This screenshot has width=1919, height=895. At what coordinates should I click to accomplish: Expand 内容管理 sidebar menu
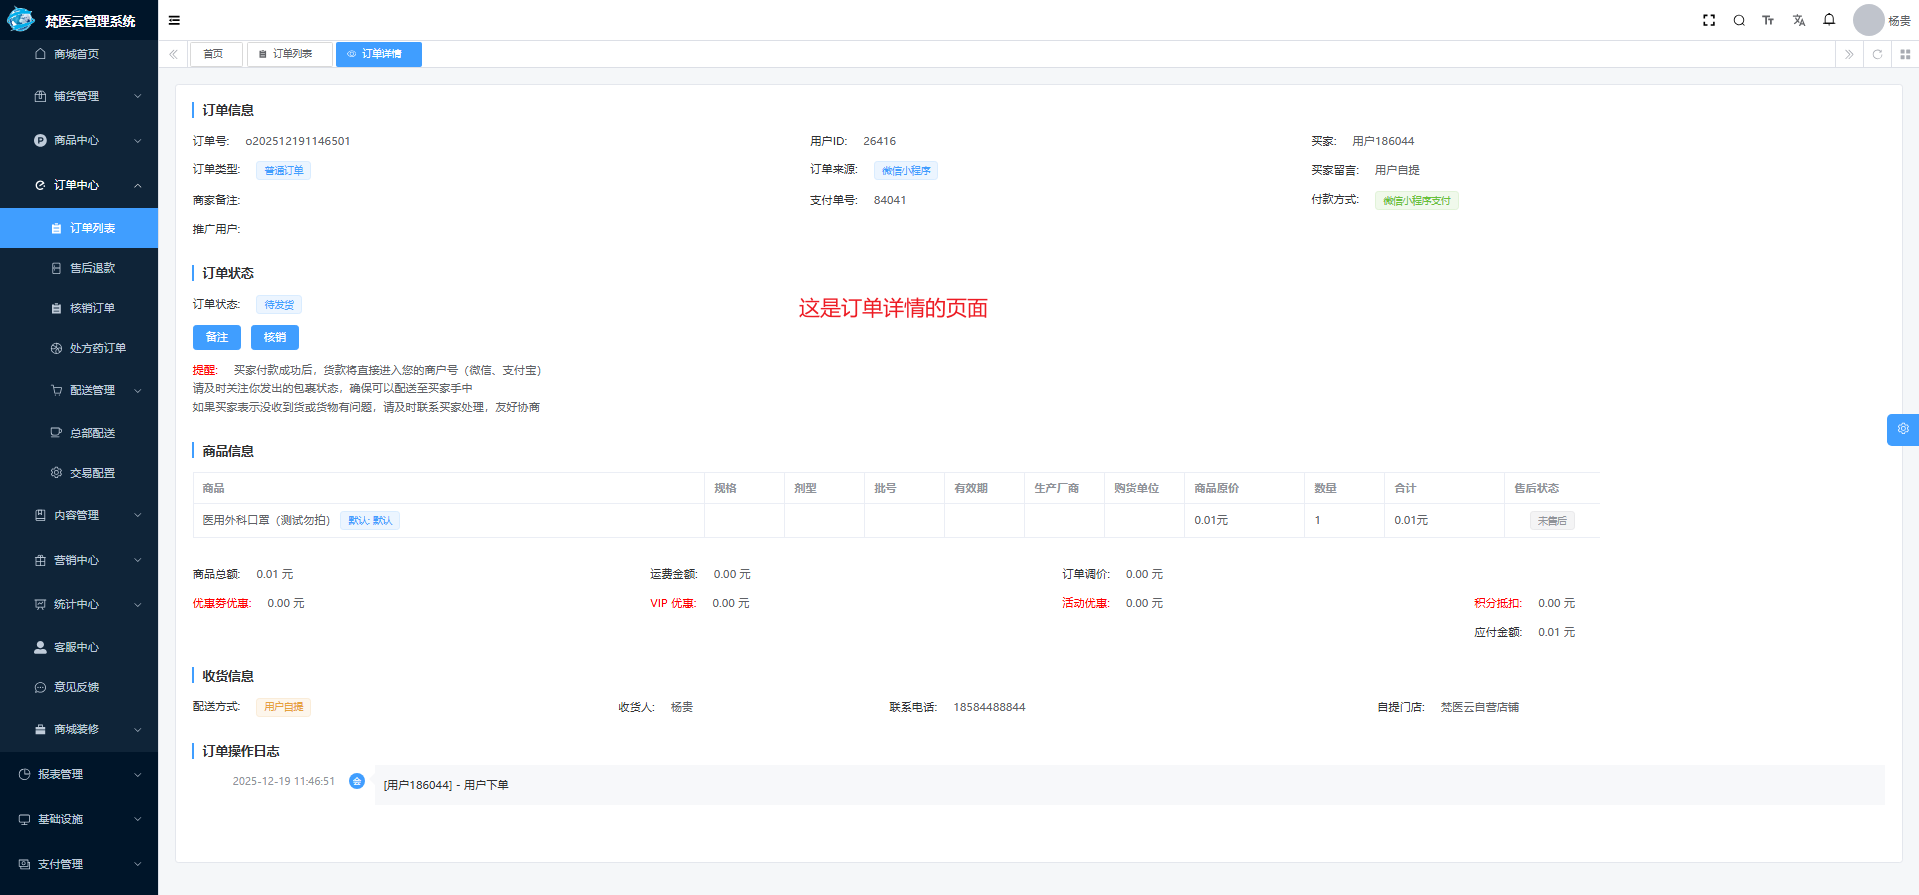pyautogui.click(x=79, y=515)
